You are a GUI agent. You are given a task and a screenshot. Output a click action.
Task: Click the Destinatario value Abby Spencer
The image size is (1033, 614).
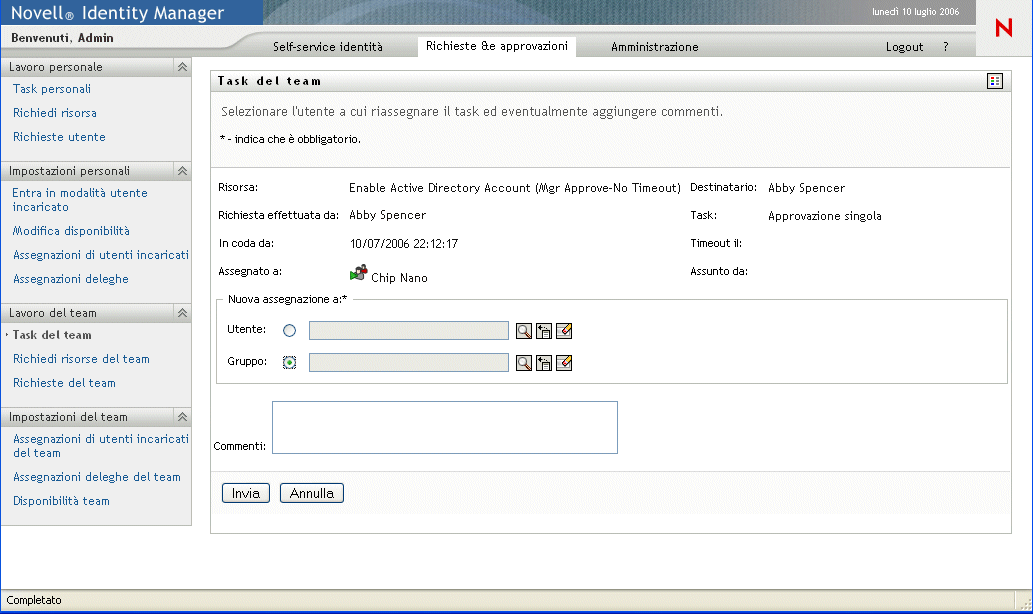coord(806,188)
